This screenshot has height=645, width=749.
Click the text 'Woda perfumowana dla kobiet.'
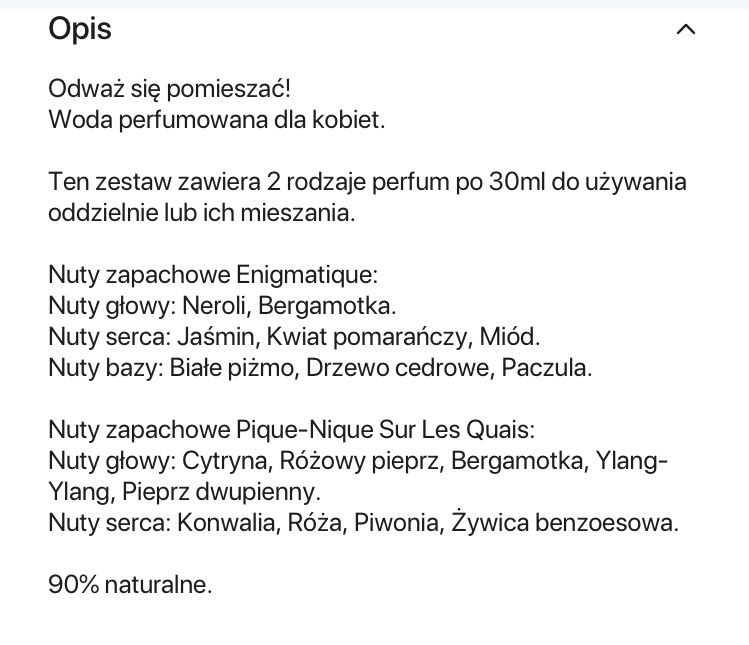tap(217, 120)
